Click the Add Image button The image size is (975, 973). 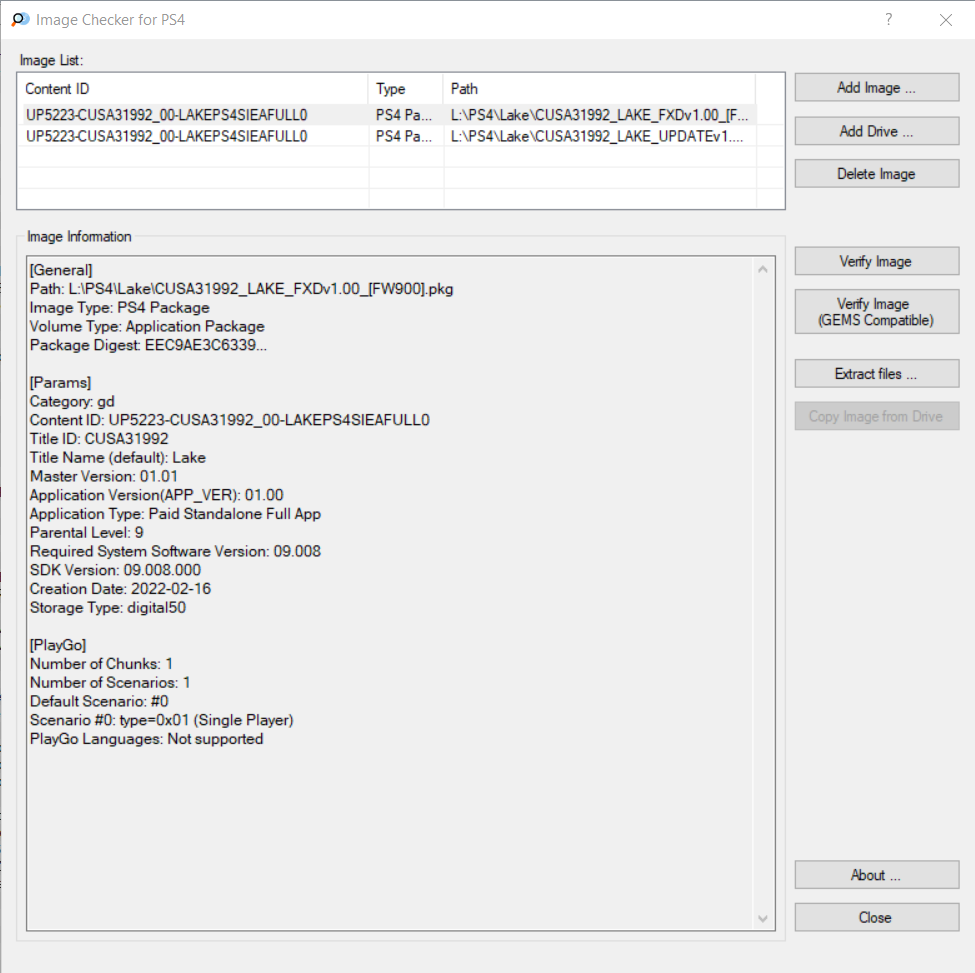(x=876, y=88)
